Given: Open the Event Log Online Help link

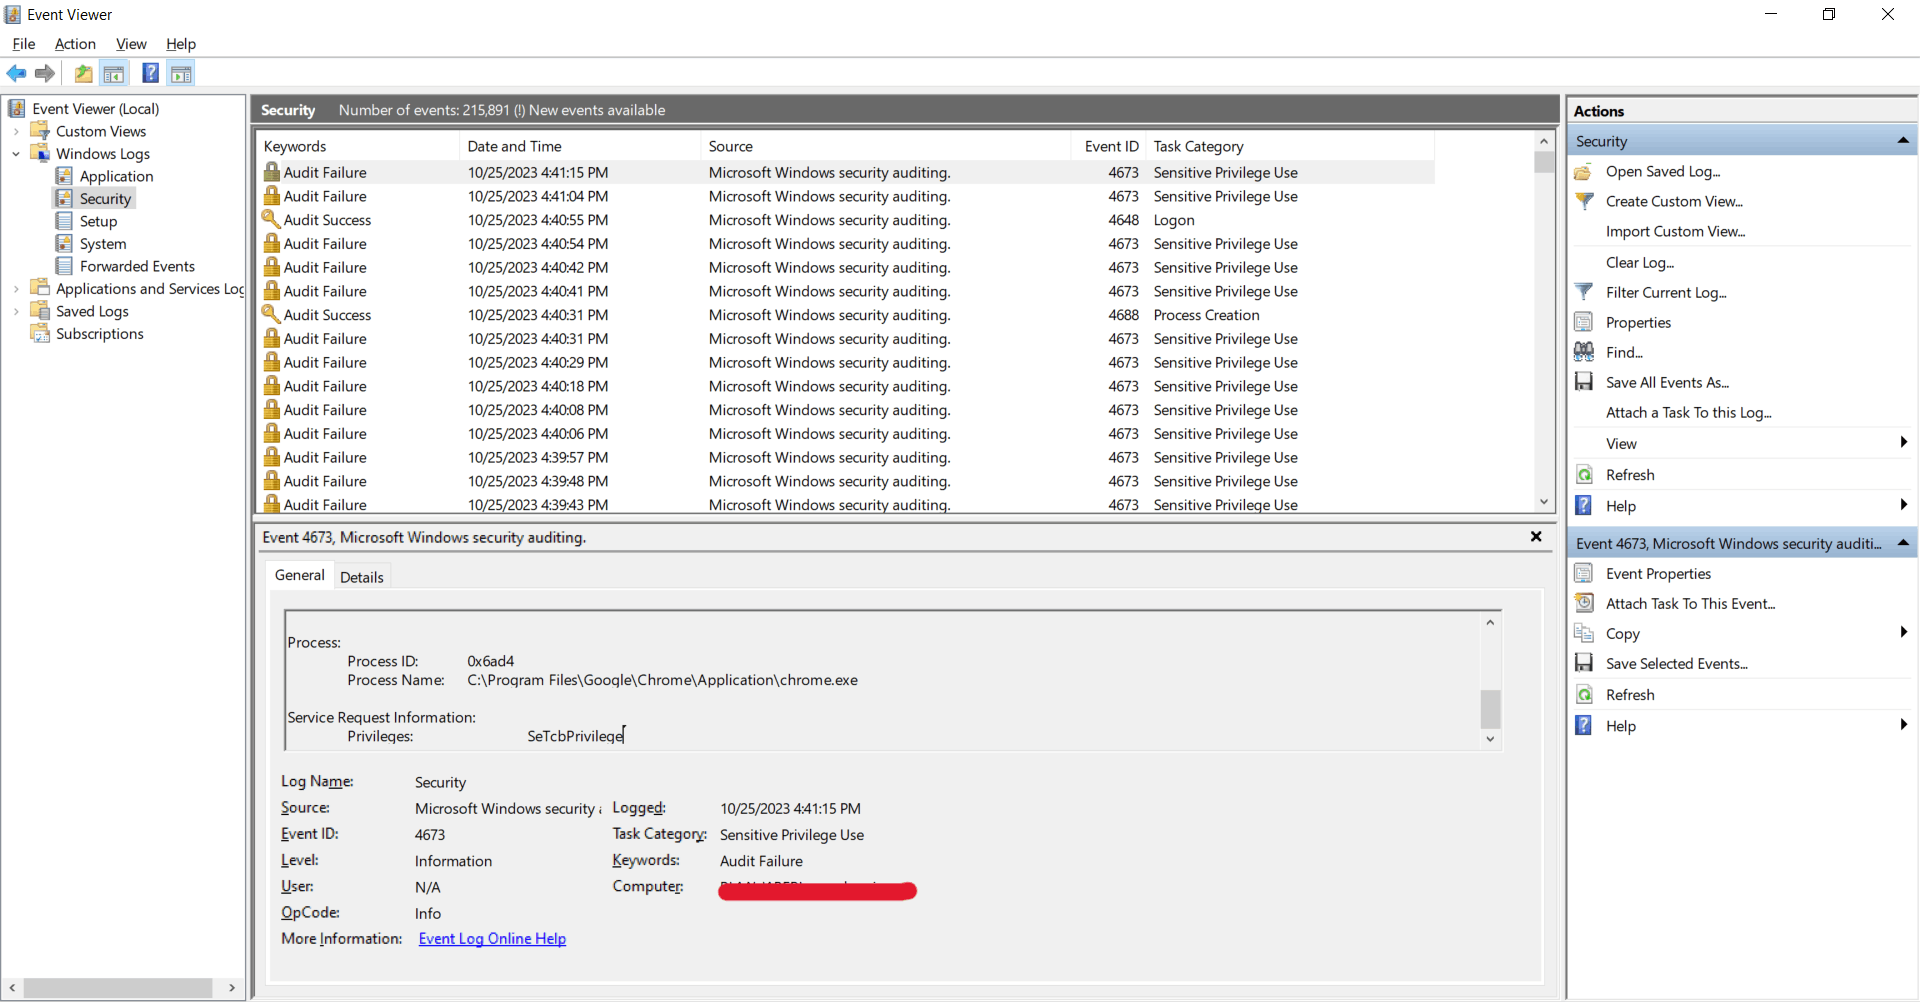Looking at the screenshot, I should (x=492, y=939).
